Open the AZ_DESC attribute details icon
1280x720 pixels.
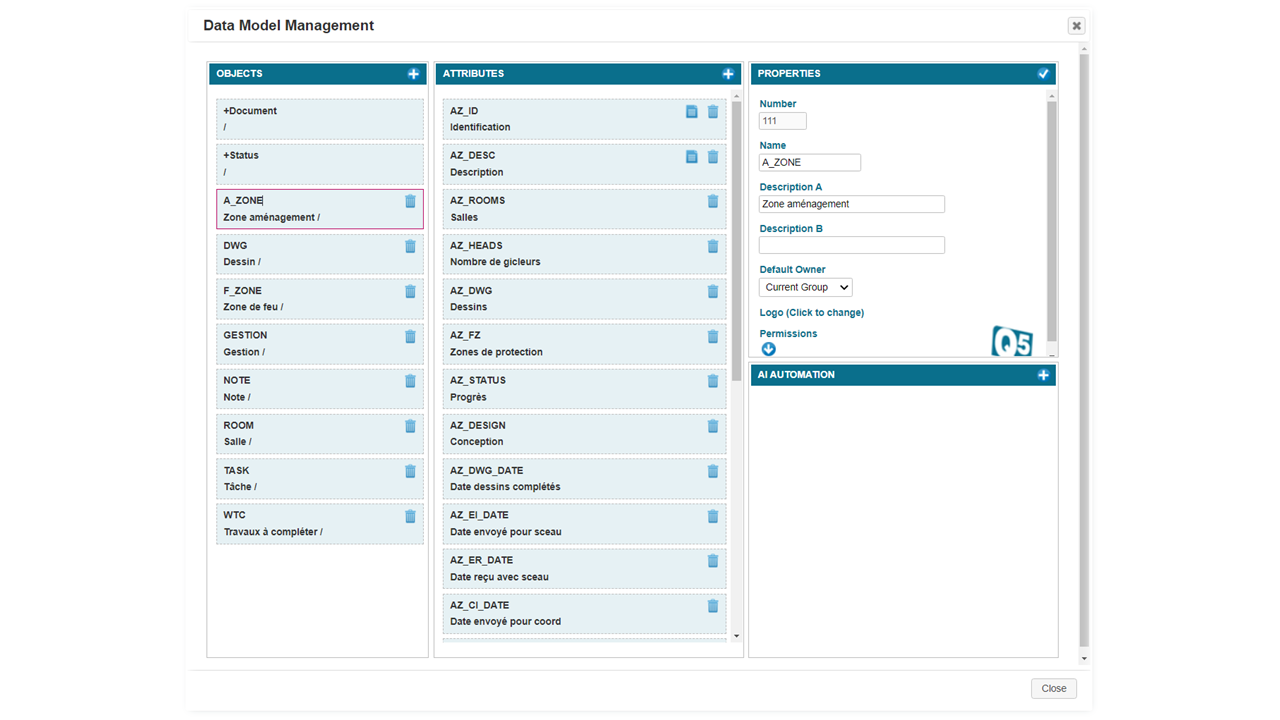tap(692, 157)
